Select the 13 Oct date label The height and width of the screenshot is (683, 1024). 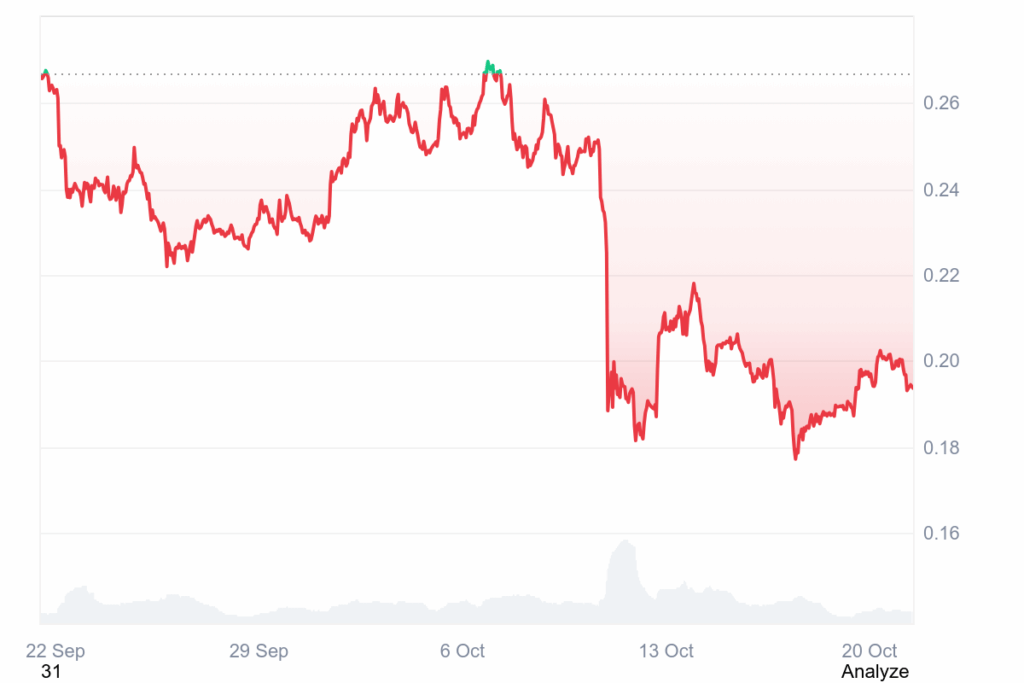666,651
